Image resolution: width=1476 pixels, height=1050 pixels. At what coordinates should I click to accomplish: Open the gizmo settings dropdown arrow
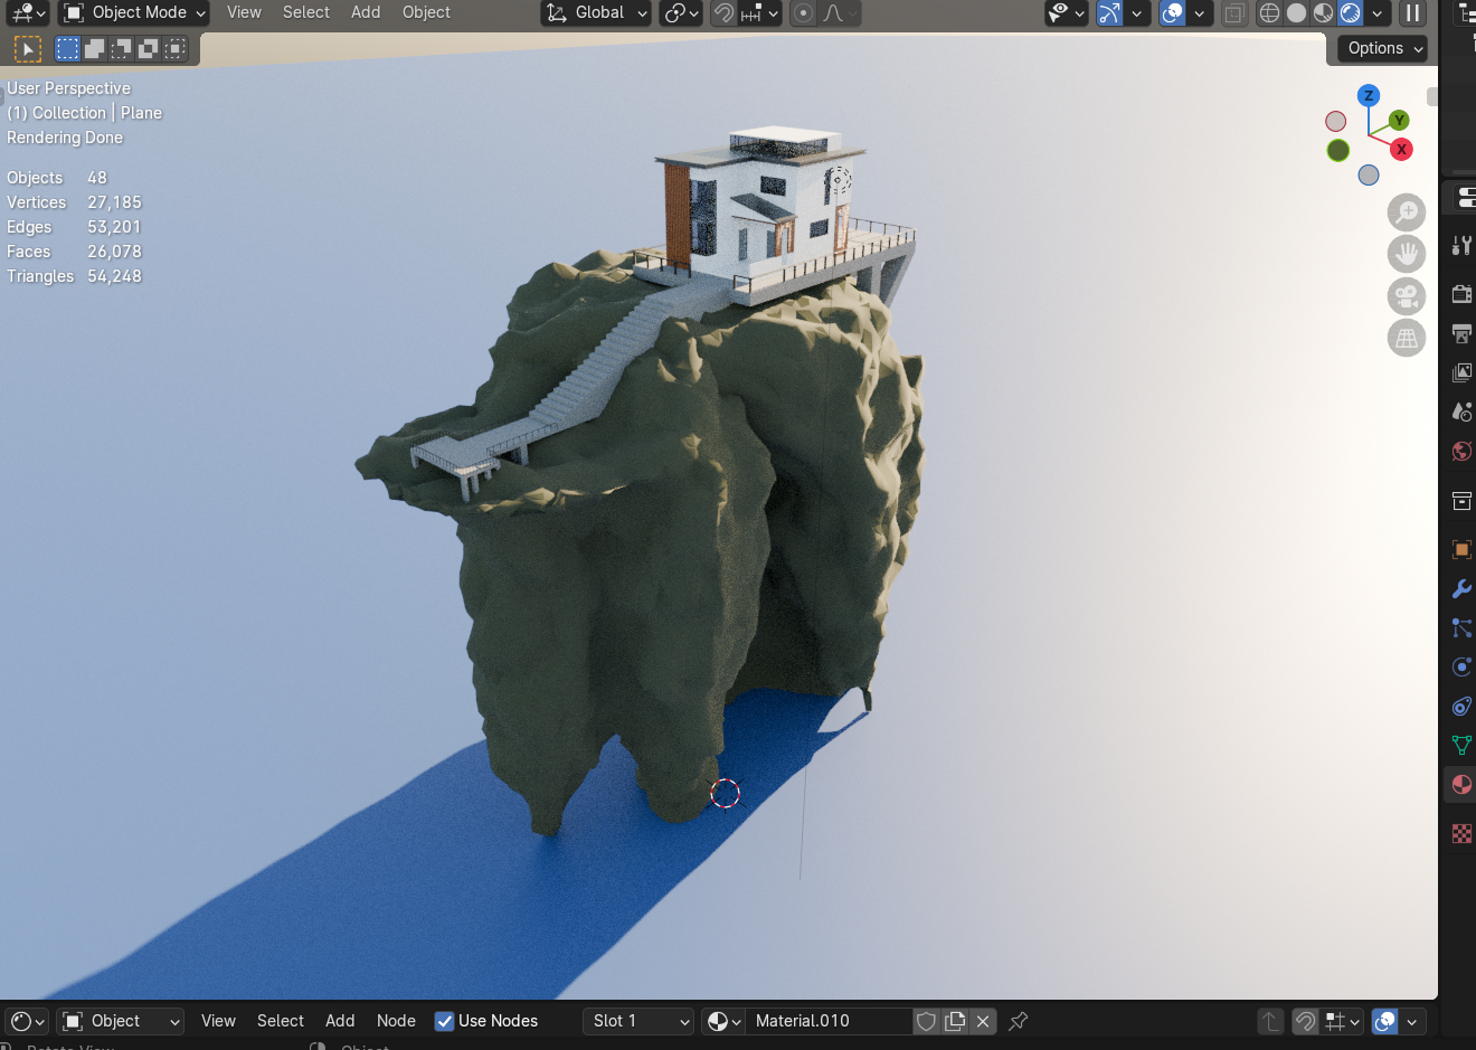(1137, 13)
